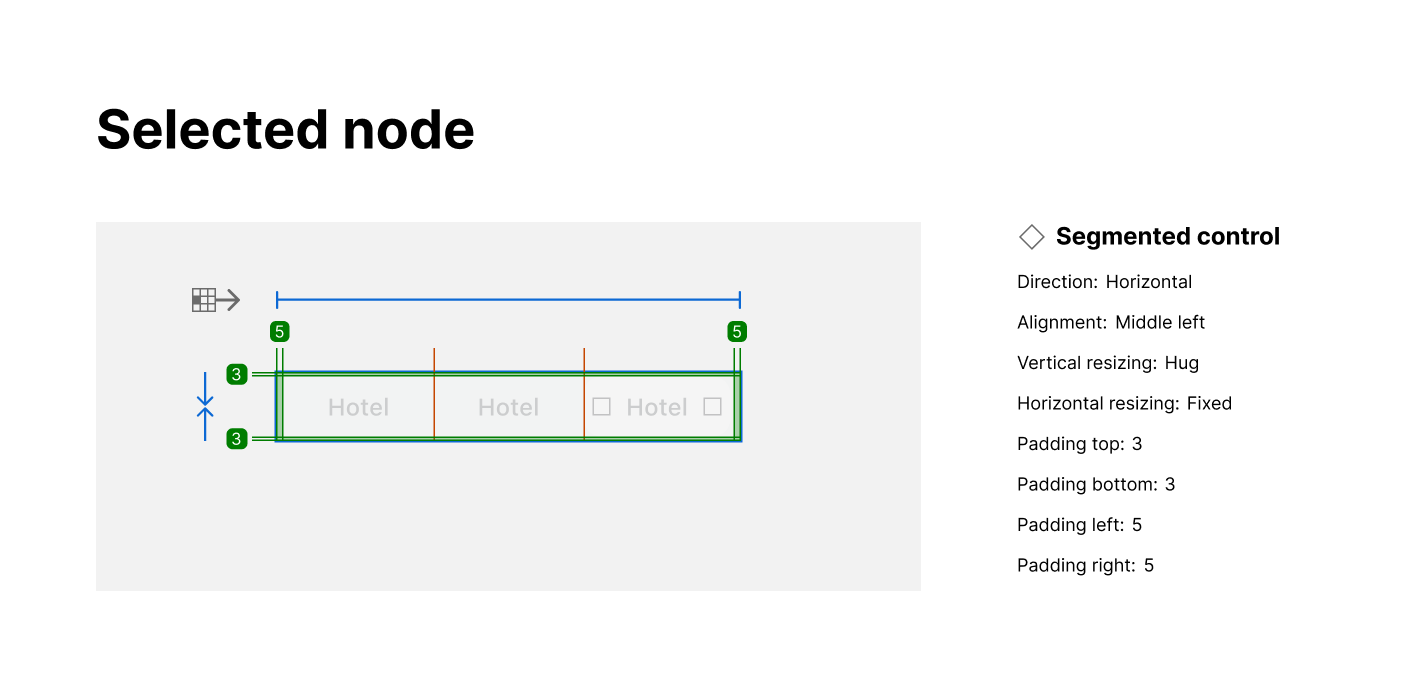This screenshot has height=687, width=1419.
Task: Click the square icon right of third Hotel
Action: pos(712,407)
